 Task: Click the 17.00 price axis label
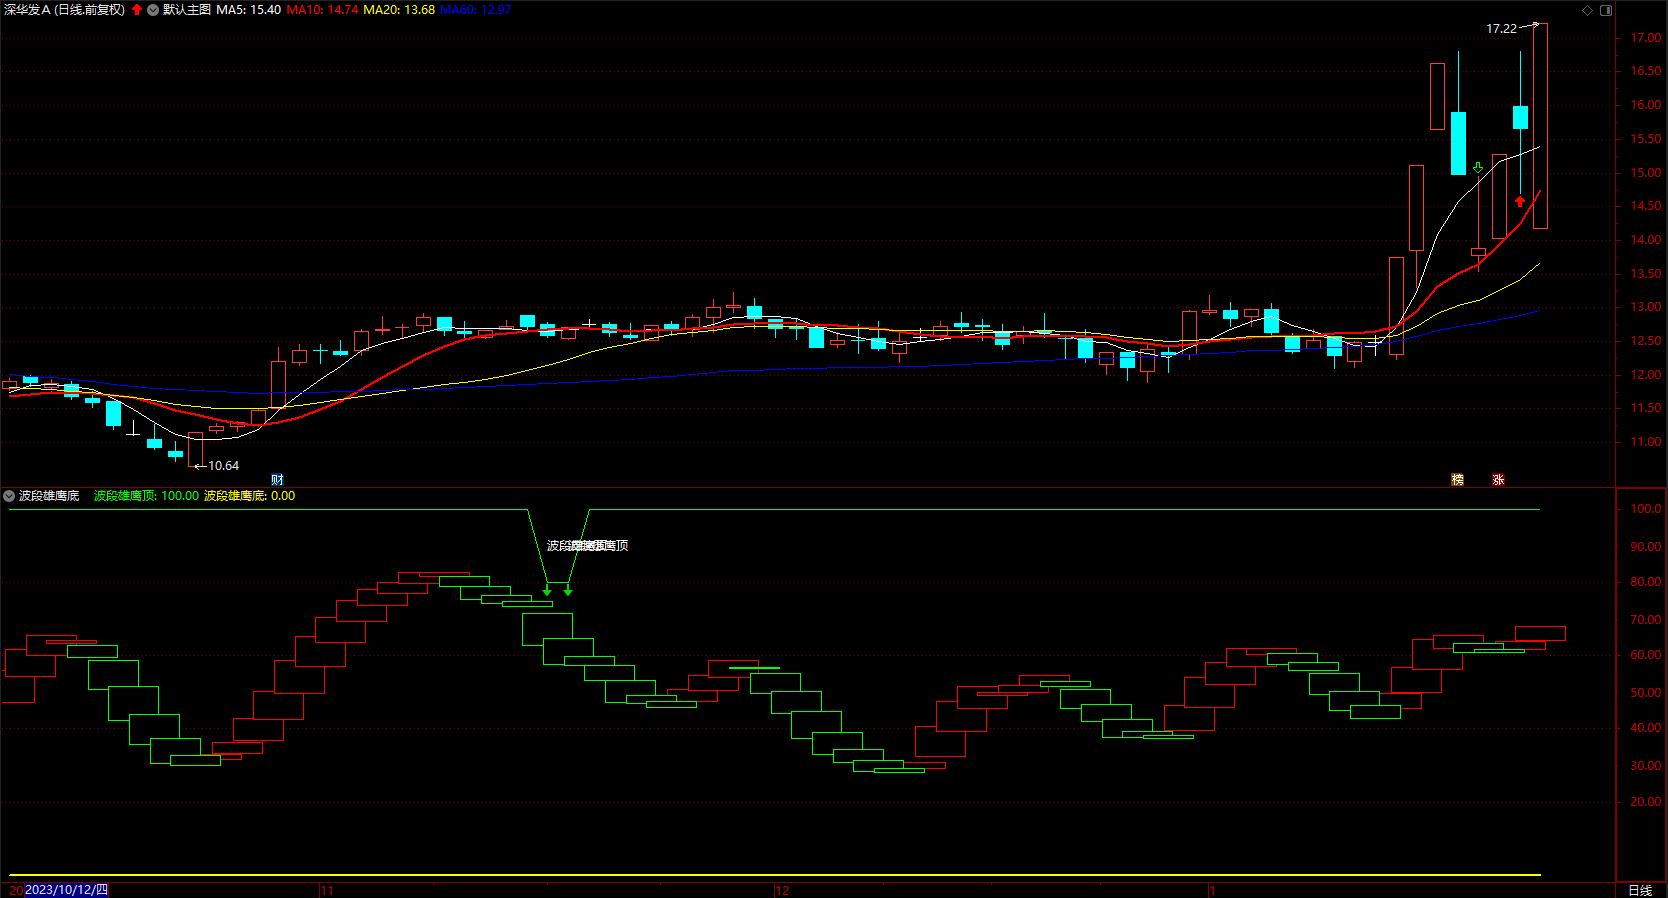1646,38
